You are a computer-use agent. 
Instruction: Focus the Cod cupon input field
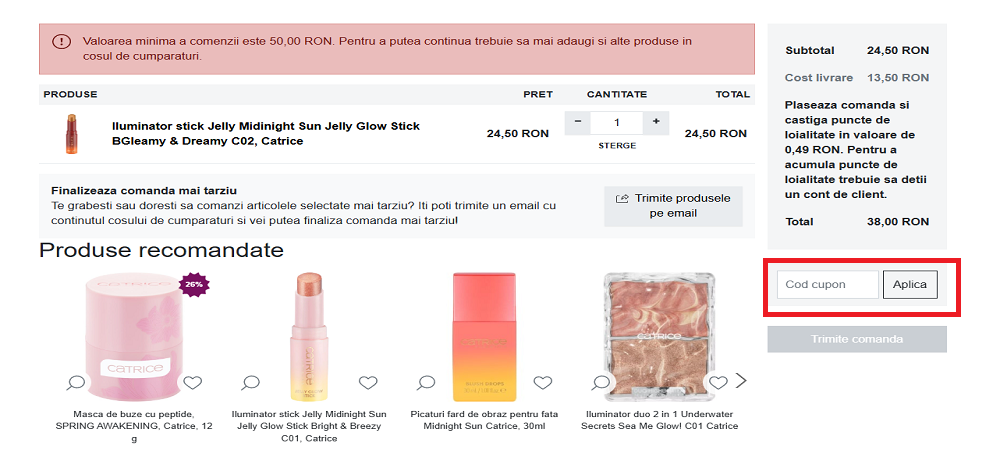tap(828, 285)
